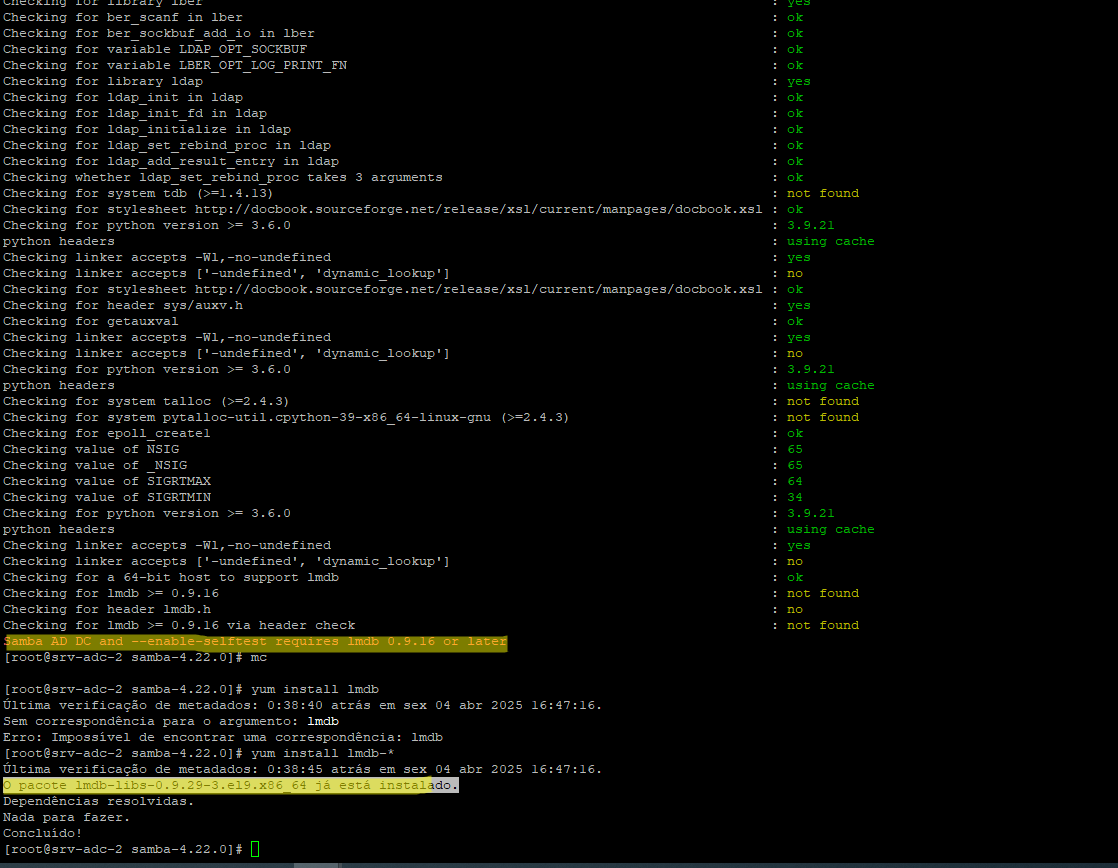Screen dimensions: 1118x868
Task: Select the 'Checking for ber_scanf in lber' line
Action: [x=123, y=17]
